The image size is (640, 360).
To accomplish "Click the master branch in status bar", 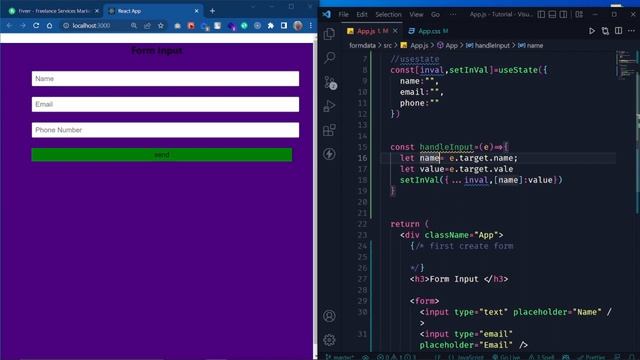I will click(340, 357).
